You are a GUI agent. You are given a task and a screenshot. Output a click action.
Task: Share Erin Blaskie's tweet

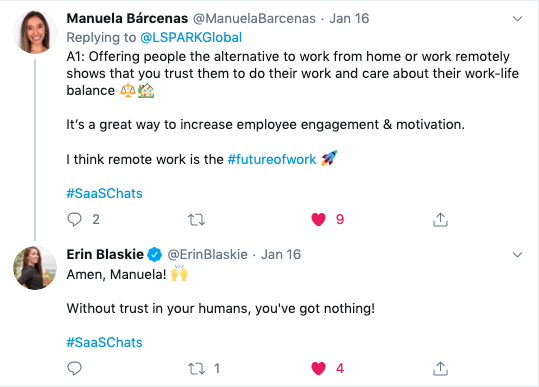coord(440,369)
